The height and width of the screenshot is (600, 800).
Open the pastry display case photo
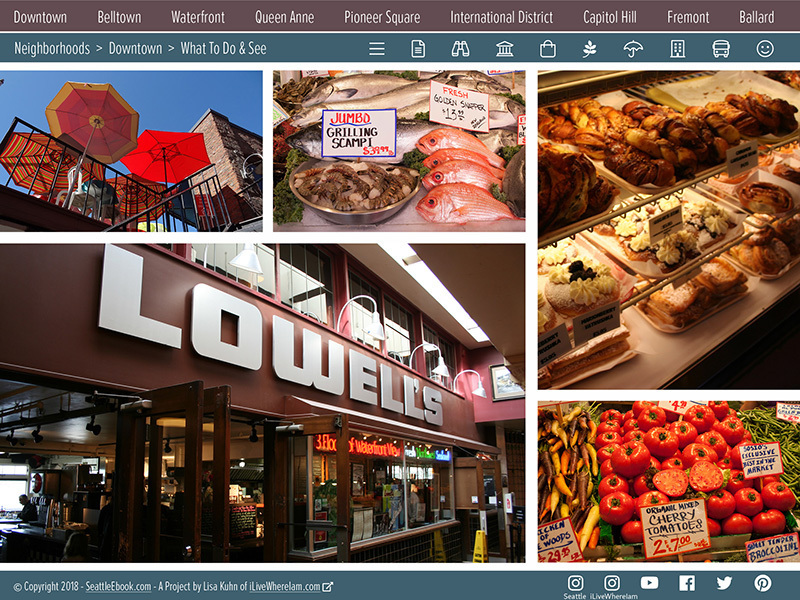(x=669, y=230)
